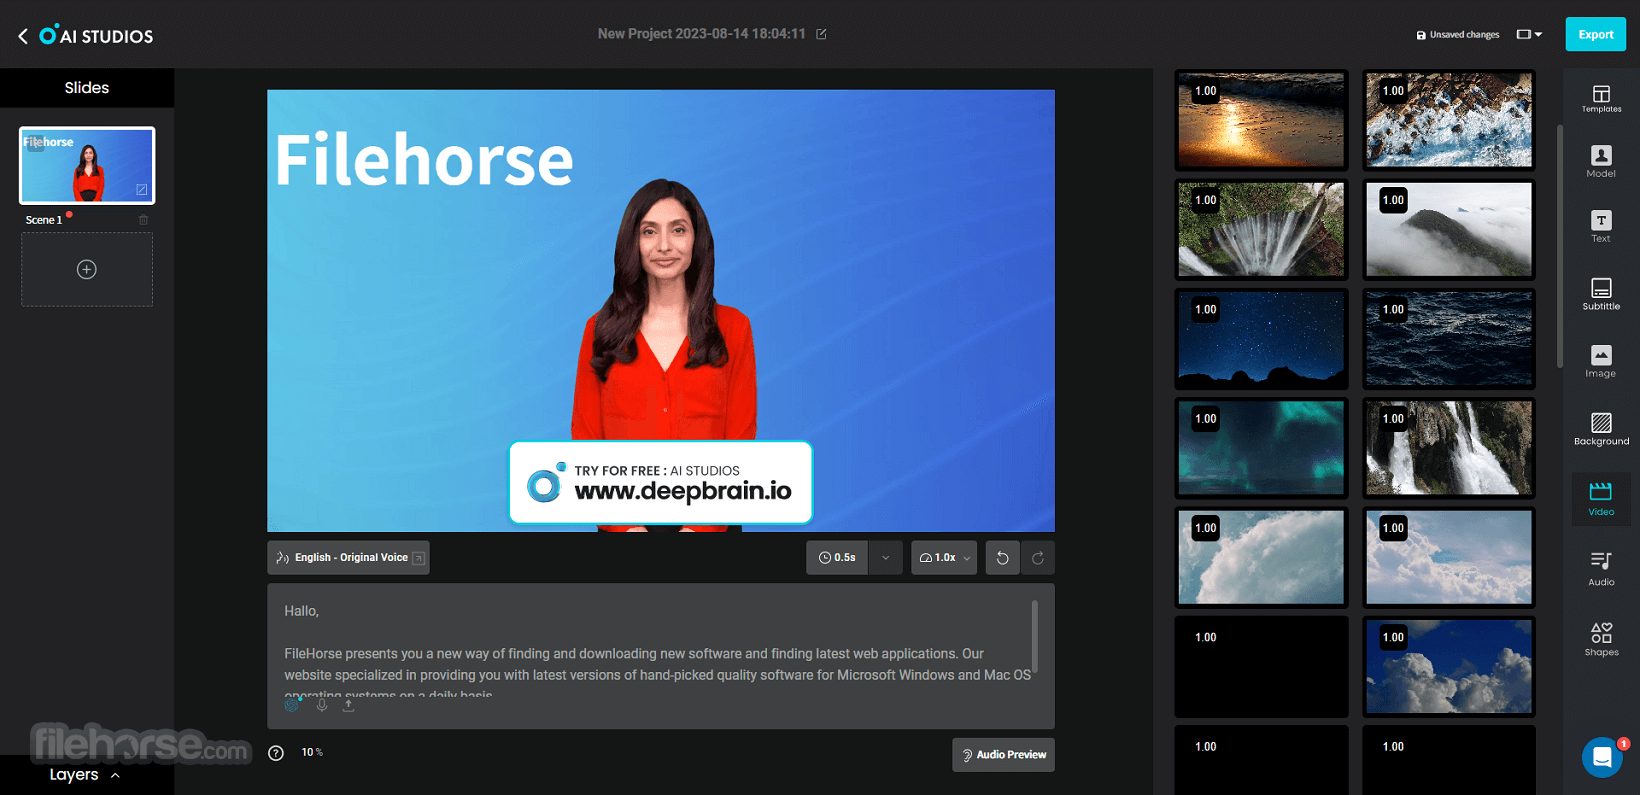The width and height of the screenshot is (1640, 795).
Task: Play the Audio Preview
Action: coord(1003,755)
